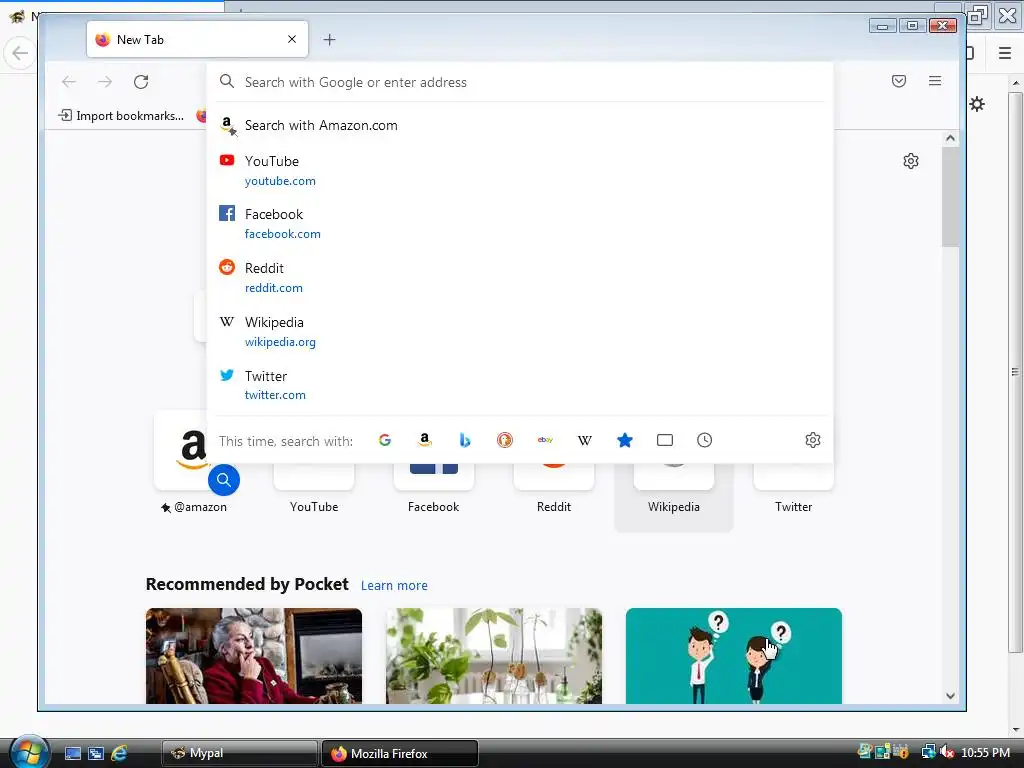
Task: Choose DuckDuckGo one-off search icon
Action: coord(505,440)
